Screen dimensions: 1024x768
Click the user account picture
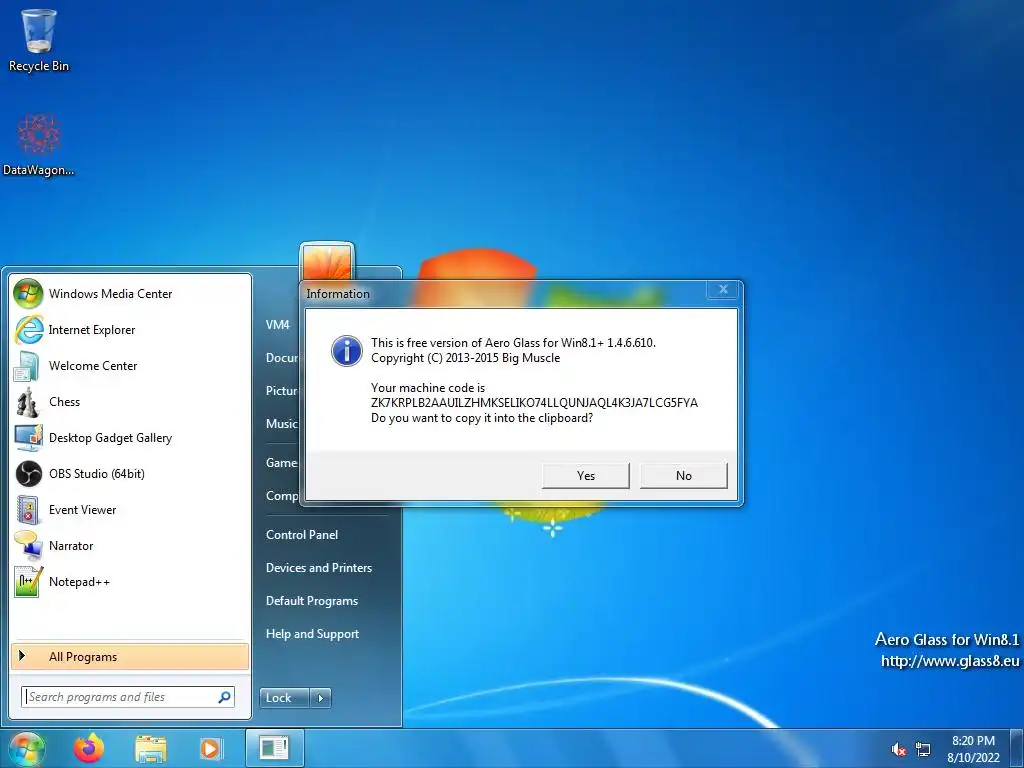point(327,263)
